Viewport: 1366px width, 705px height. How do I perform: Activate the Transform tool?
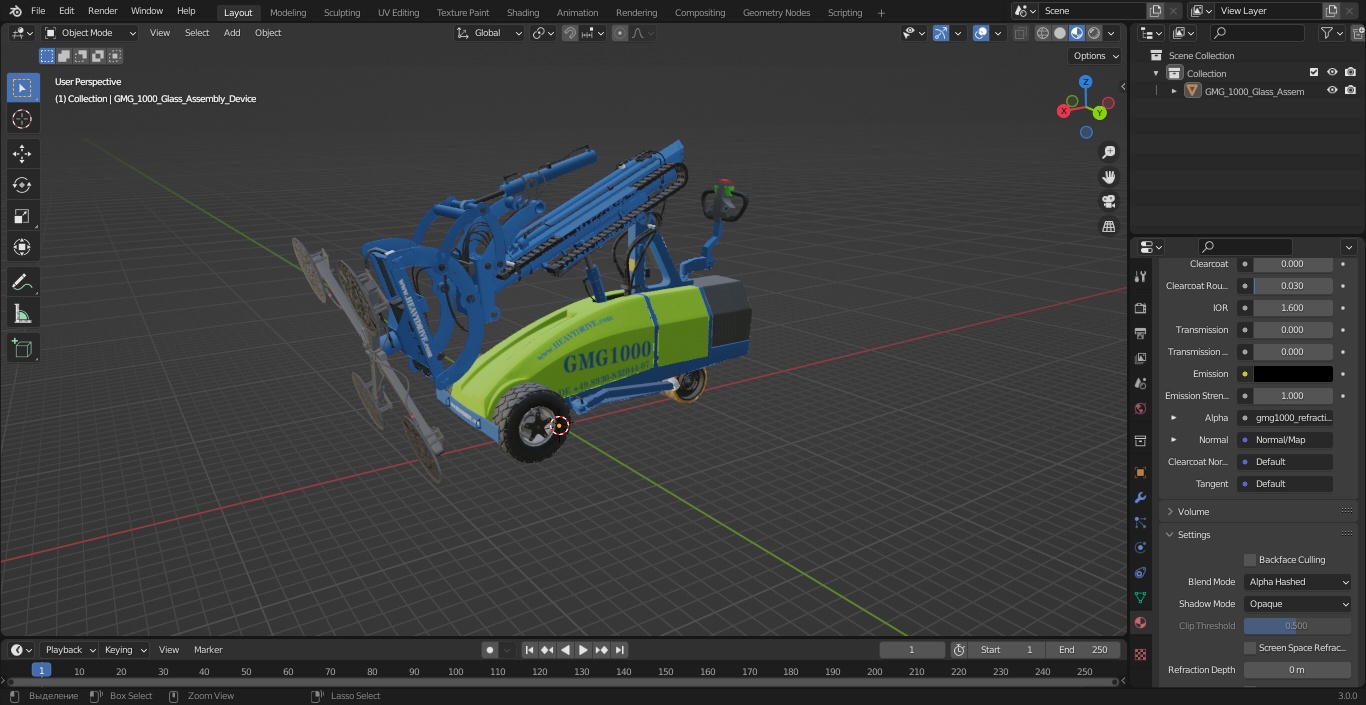click(22, 247)
